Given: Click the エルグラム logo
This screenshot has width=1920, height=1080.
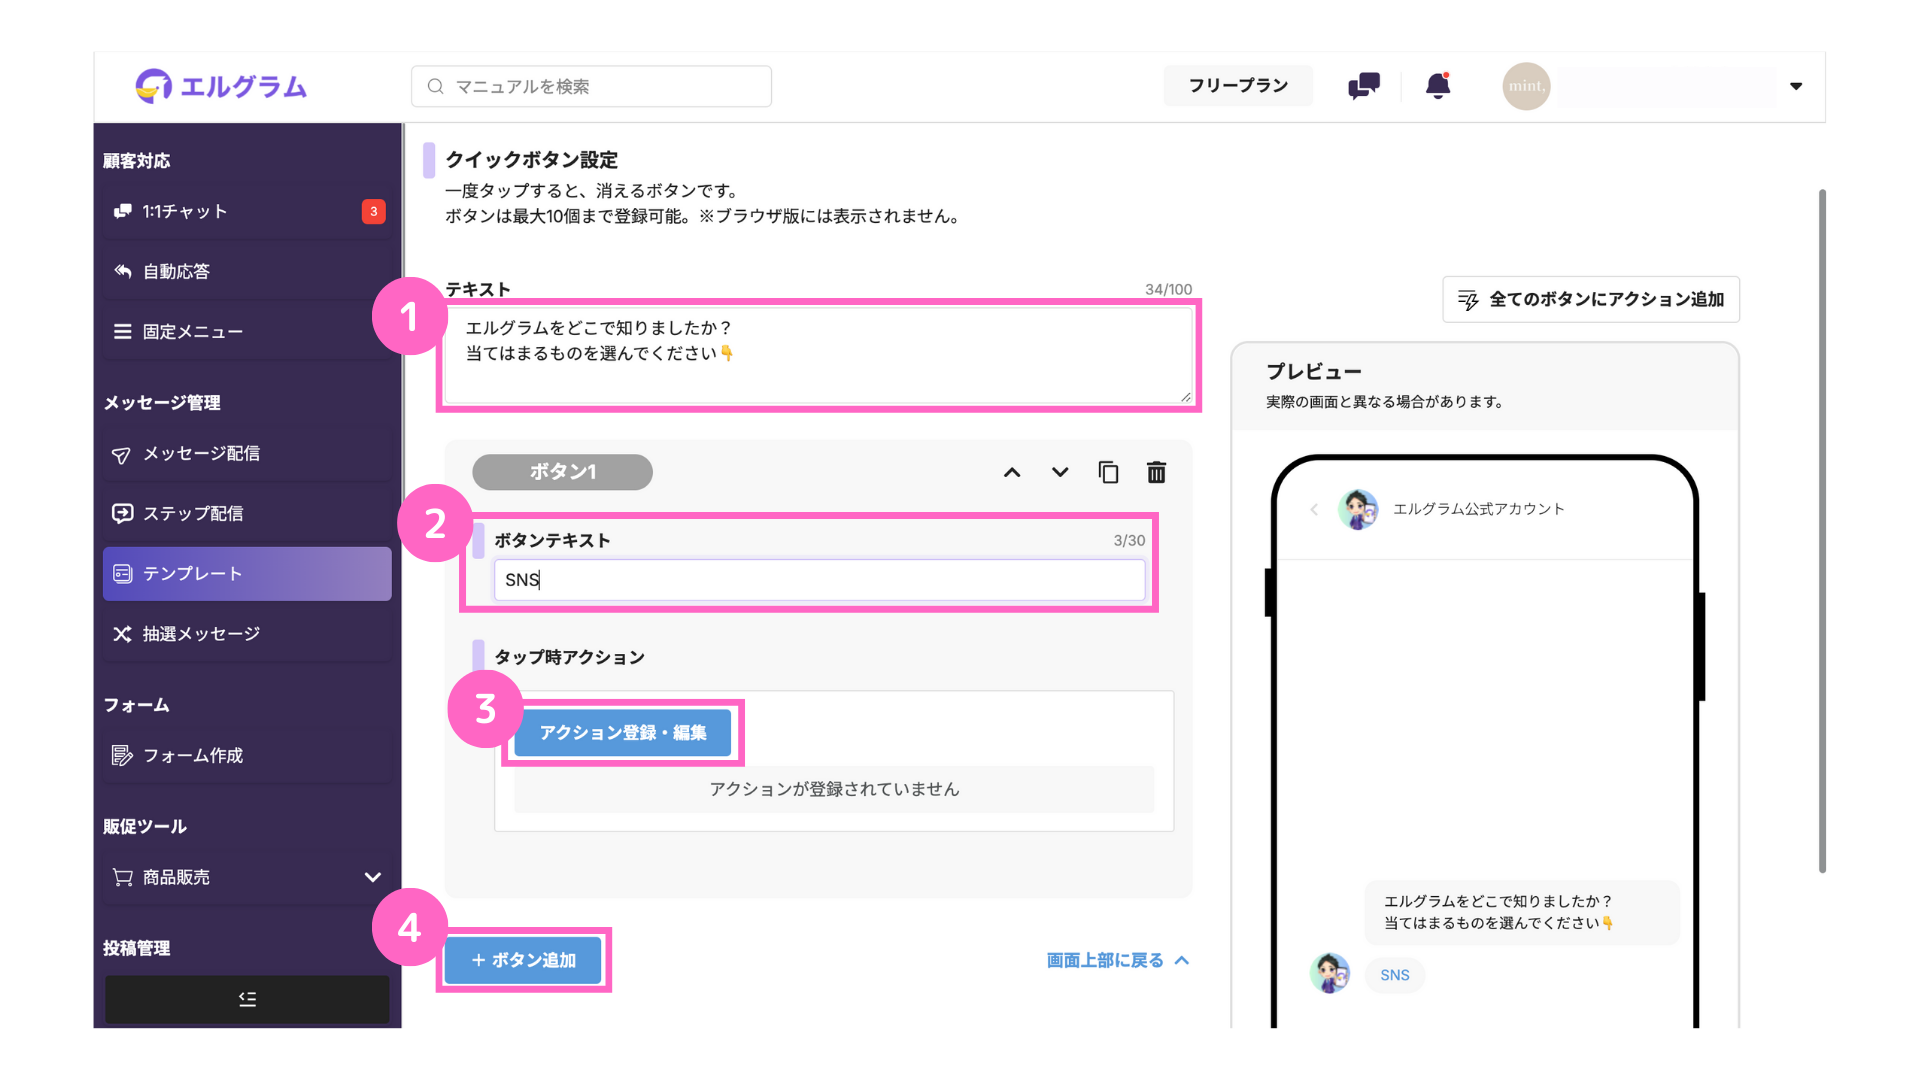Looking at the screenshot, I should [x=221, y=87].
